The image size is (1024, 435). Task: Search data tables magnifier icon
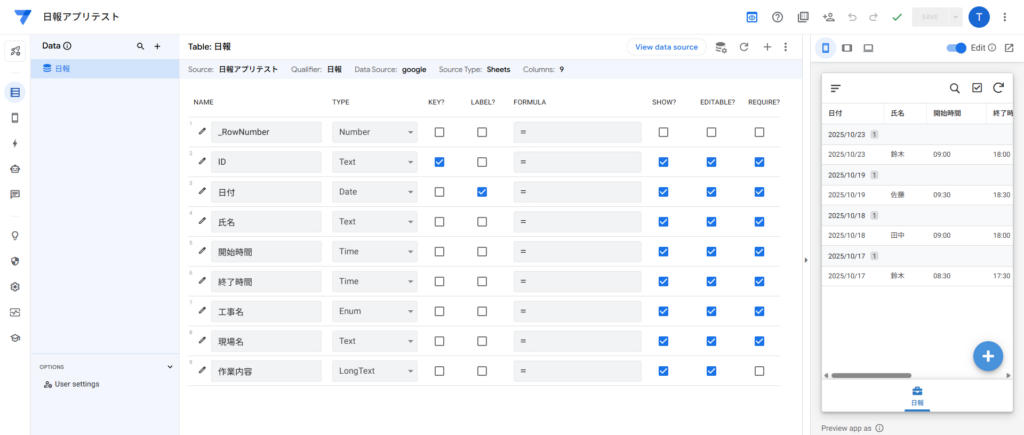(x=140, y=46)
